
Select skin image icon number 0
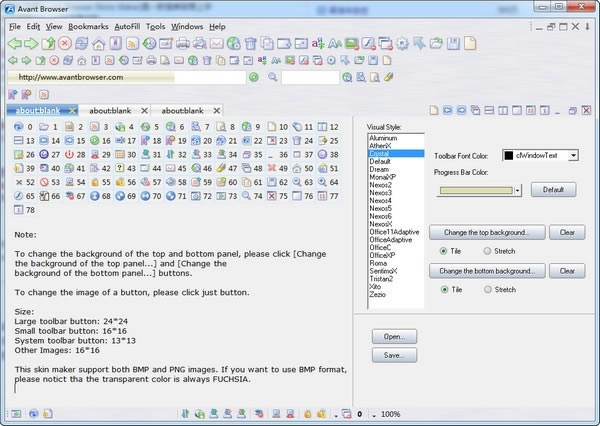click(x=18, y=127)
